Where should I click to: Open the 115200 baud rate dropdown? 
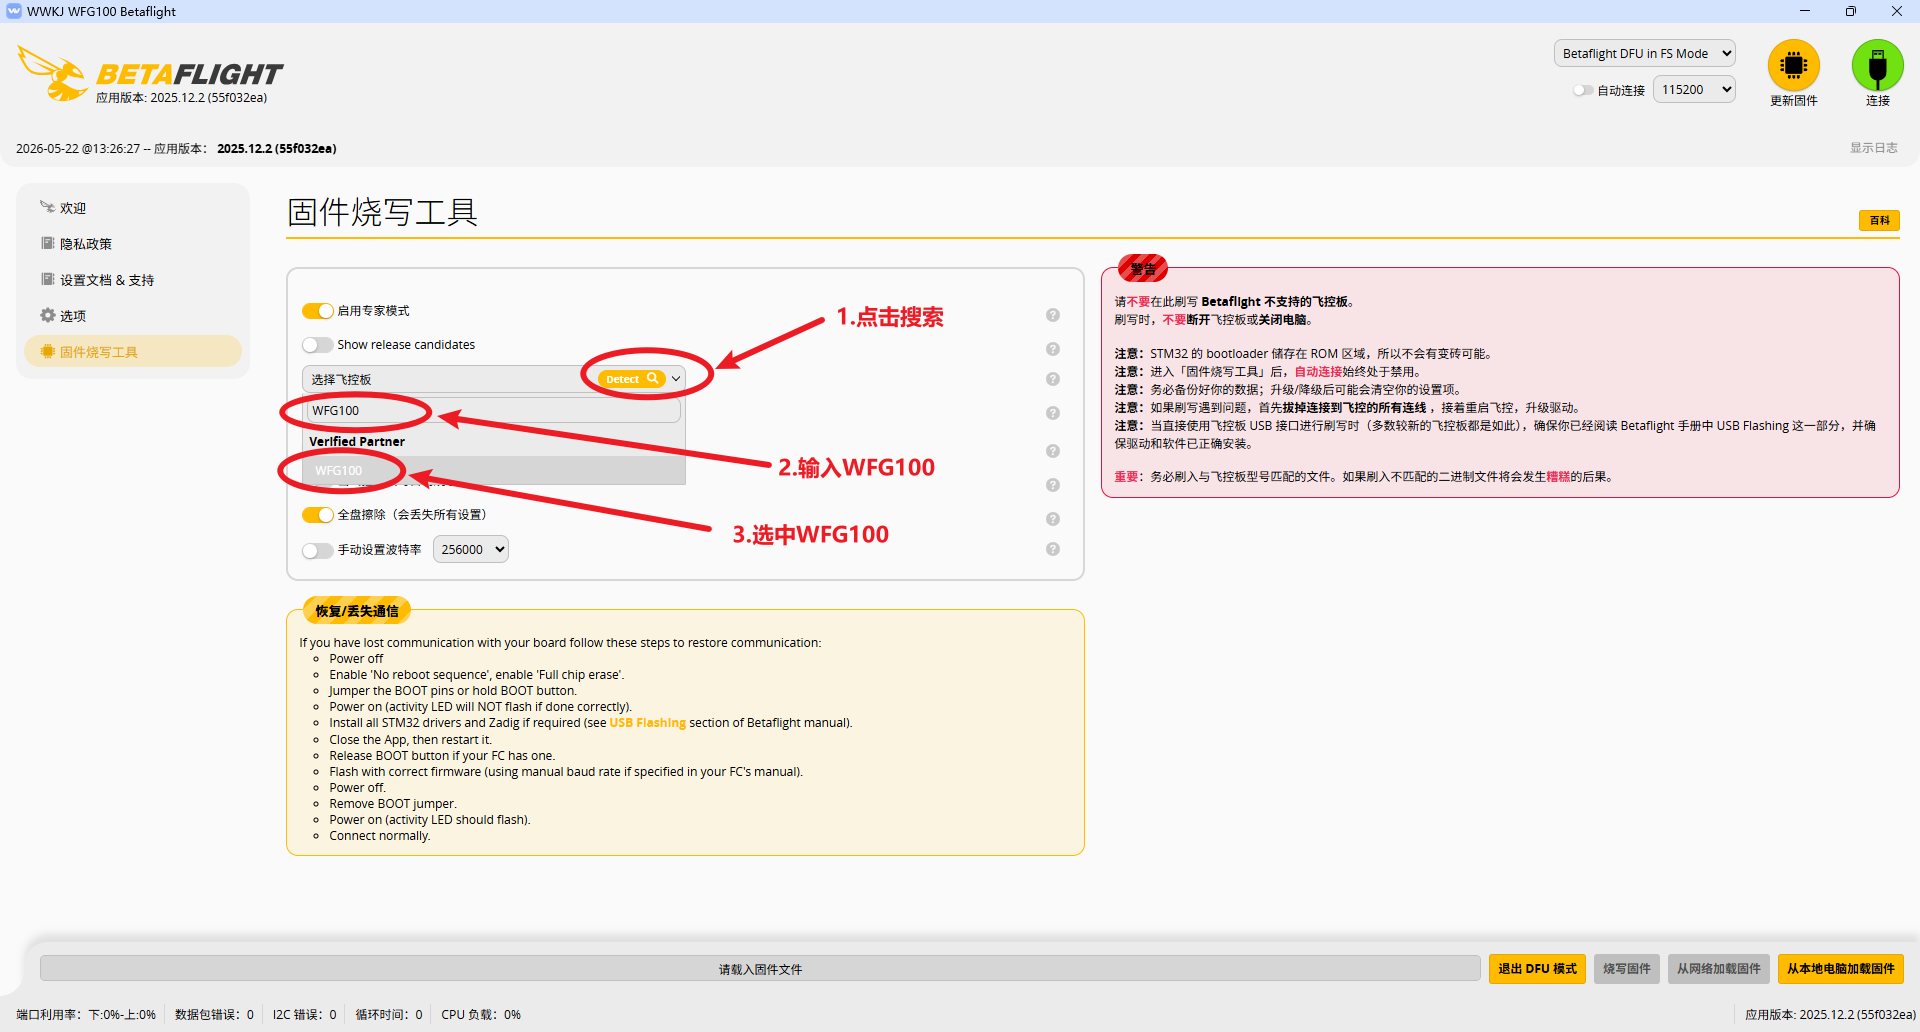pos(1694,90)
